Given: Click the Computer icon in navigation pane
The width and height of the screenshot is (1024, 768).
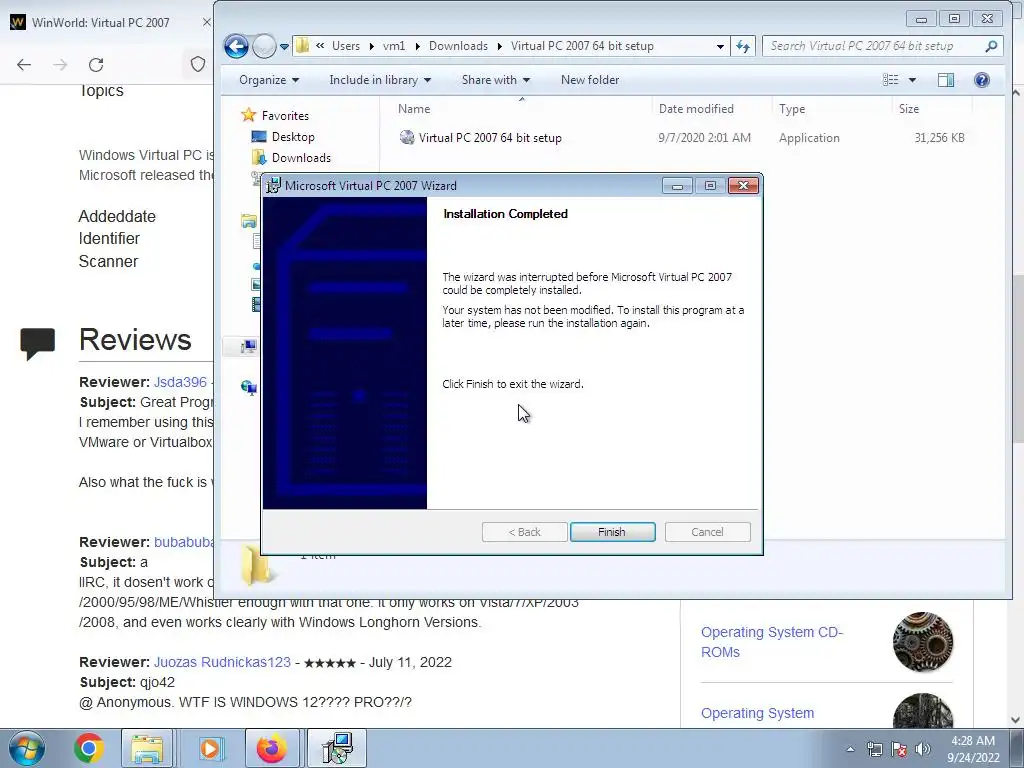Looking at the screenshot, I should (x=248, y=346).
